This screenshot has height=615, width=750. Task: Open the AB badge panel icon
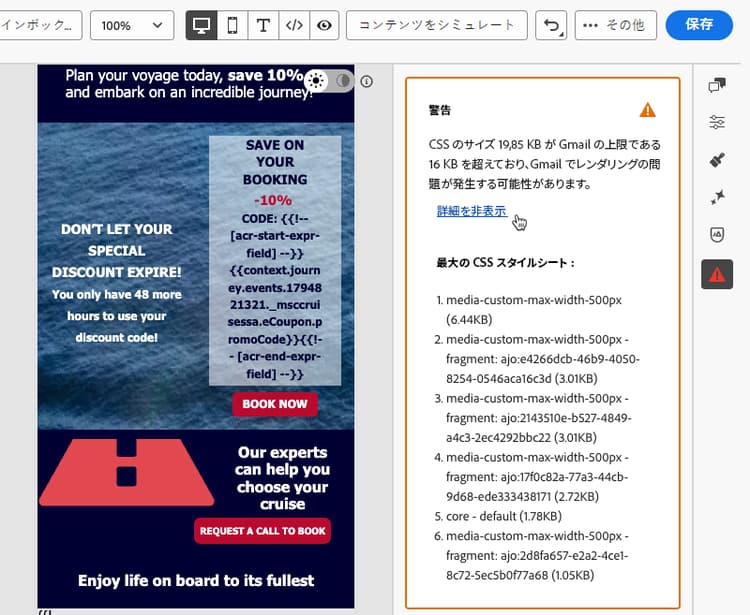(717, 234)
